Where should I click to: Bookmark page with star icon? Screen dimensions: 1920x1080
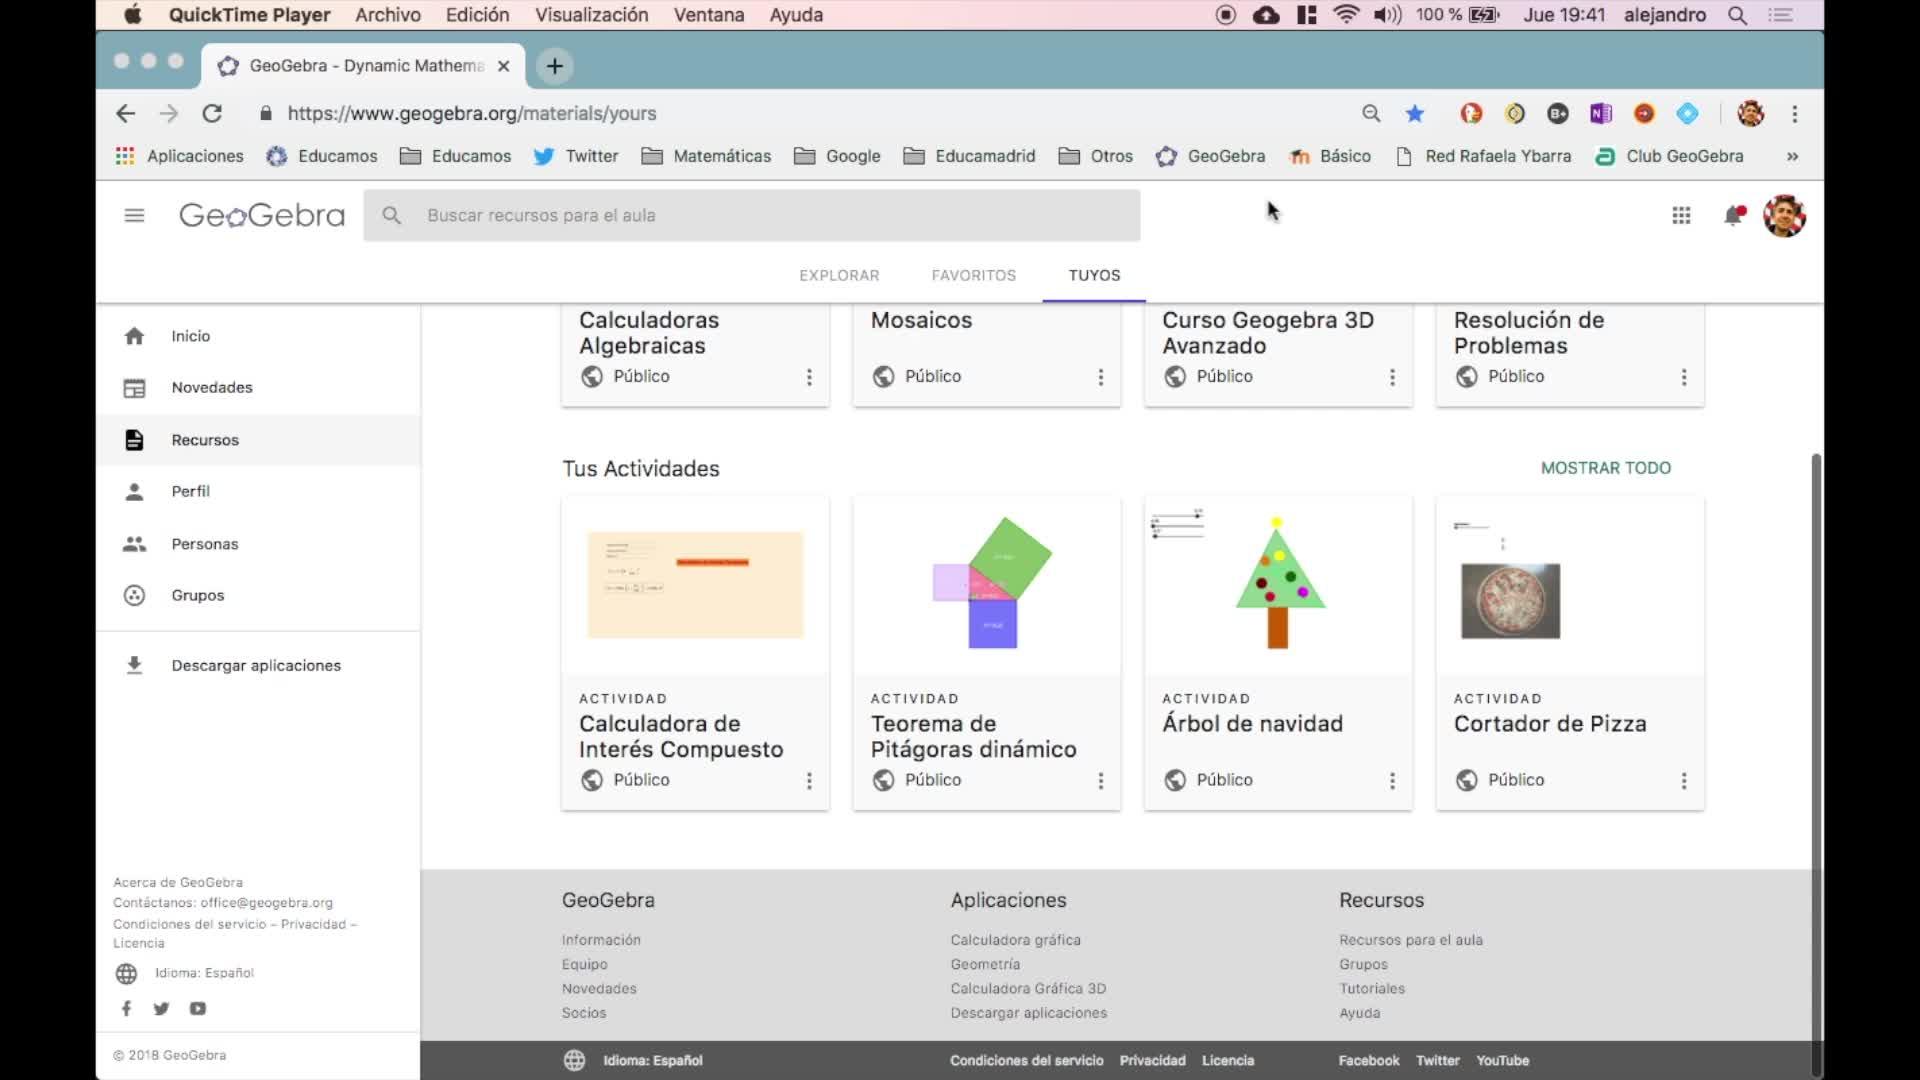(1414, 113)
